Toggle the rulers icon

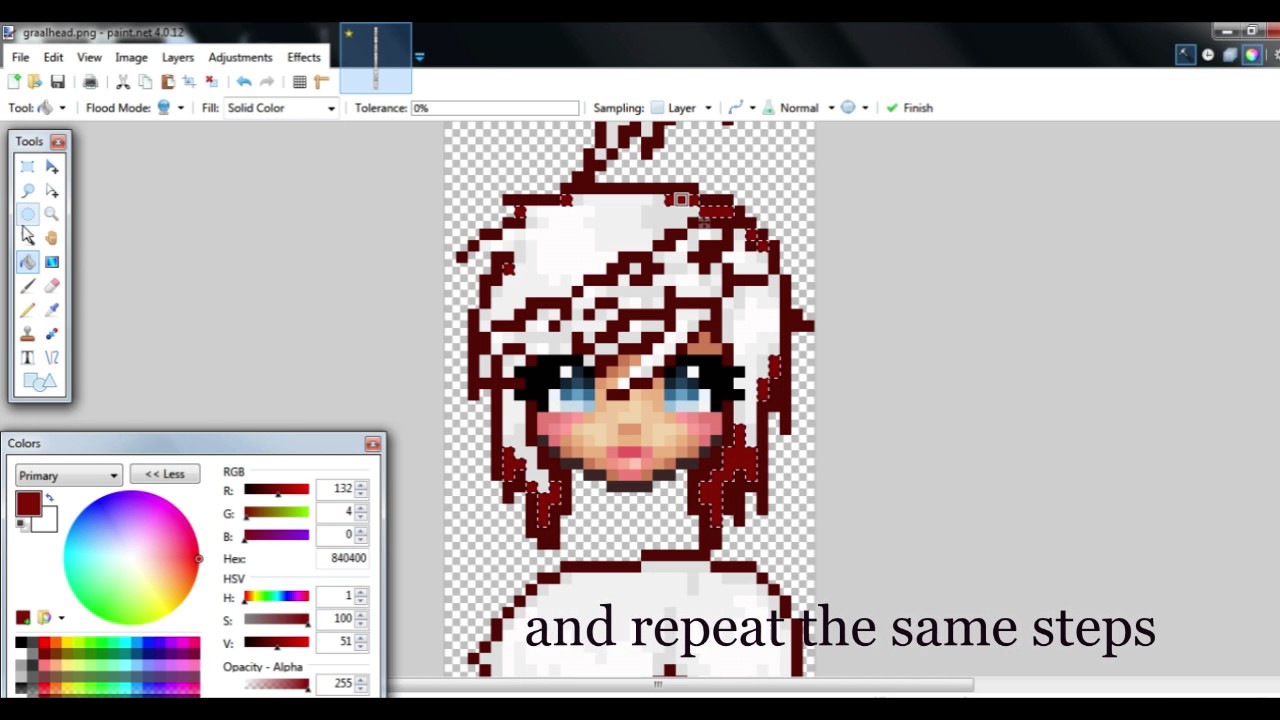(321, 82)
